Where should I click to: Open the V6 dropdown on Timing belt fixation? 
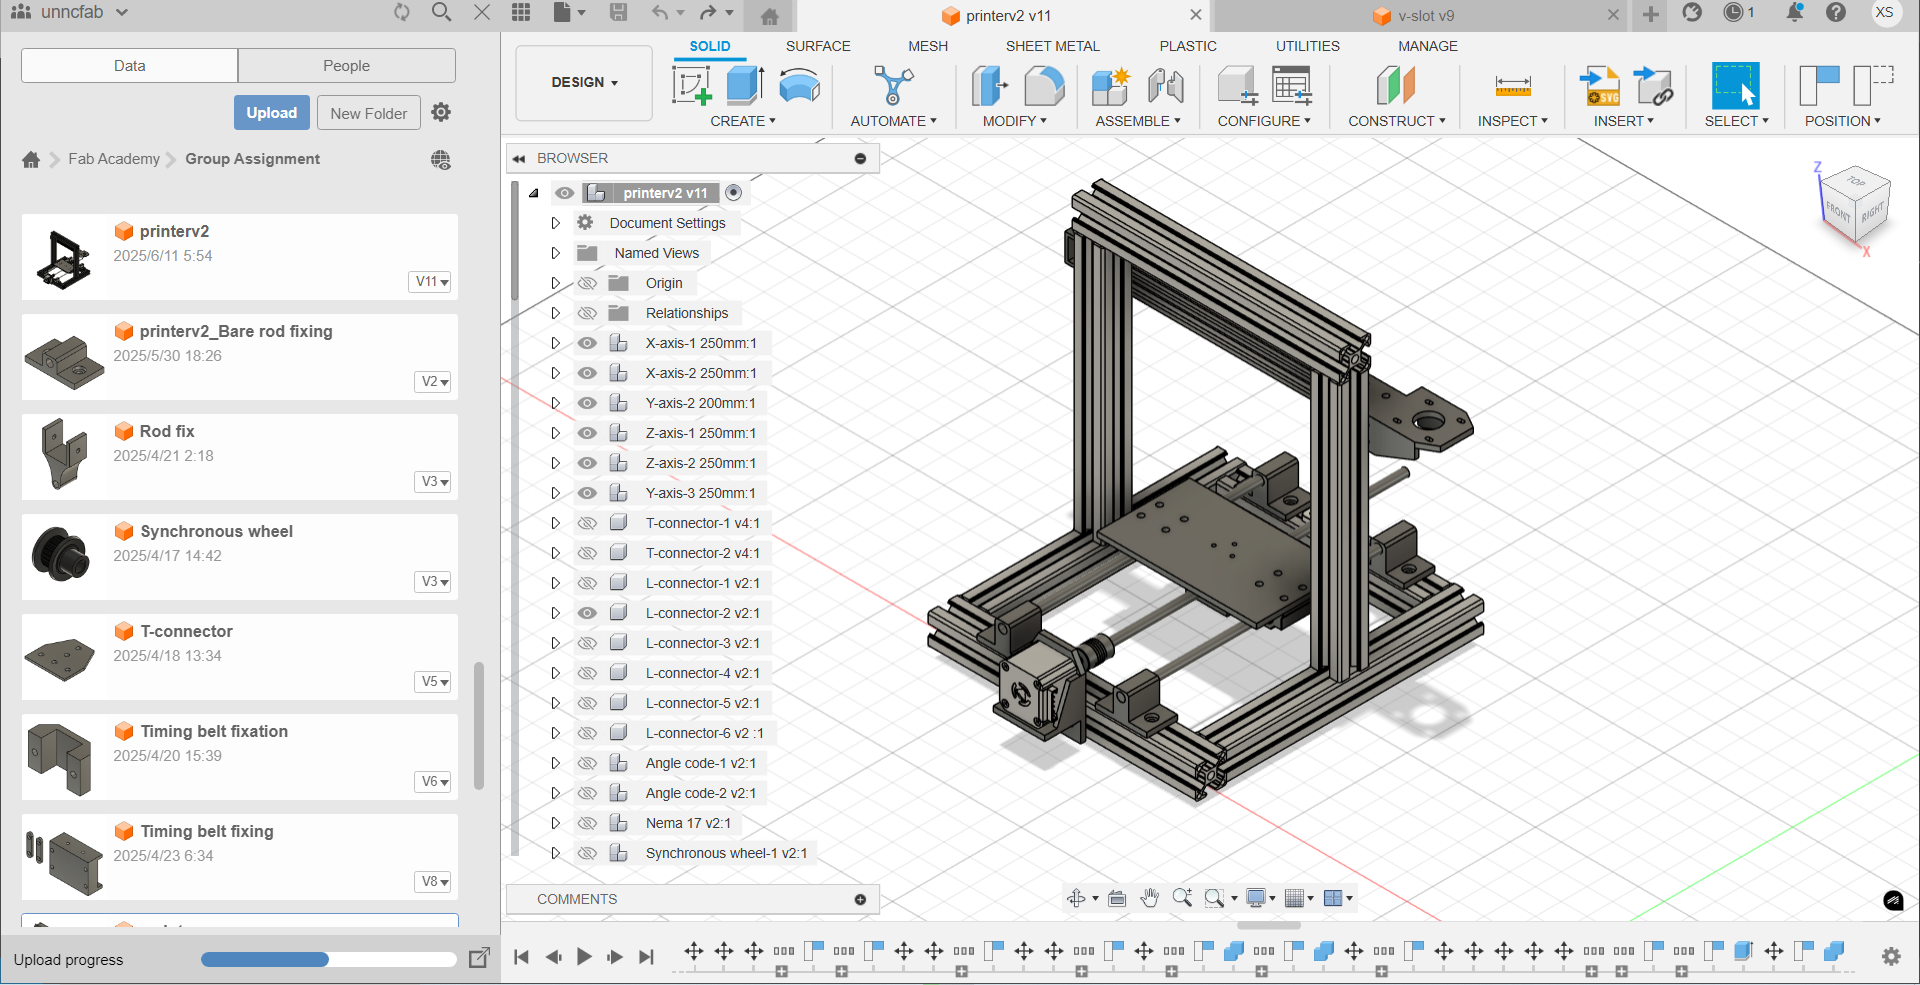435,782
